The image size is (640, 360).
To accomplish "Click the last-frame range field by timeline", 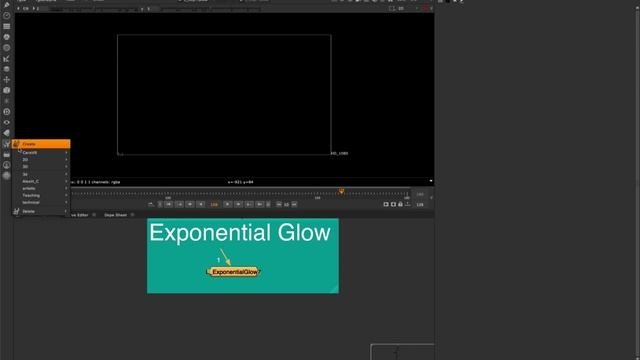I will tap(420, 194).
